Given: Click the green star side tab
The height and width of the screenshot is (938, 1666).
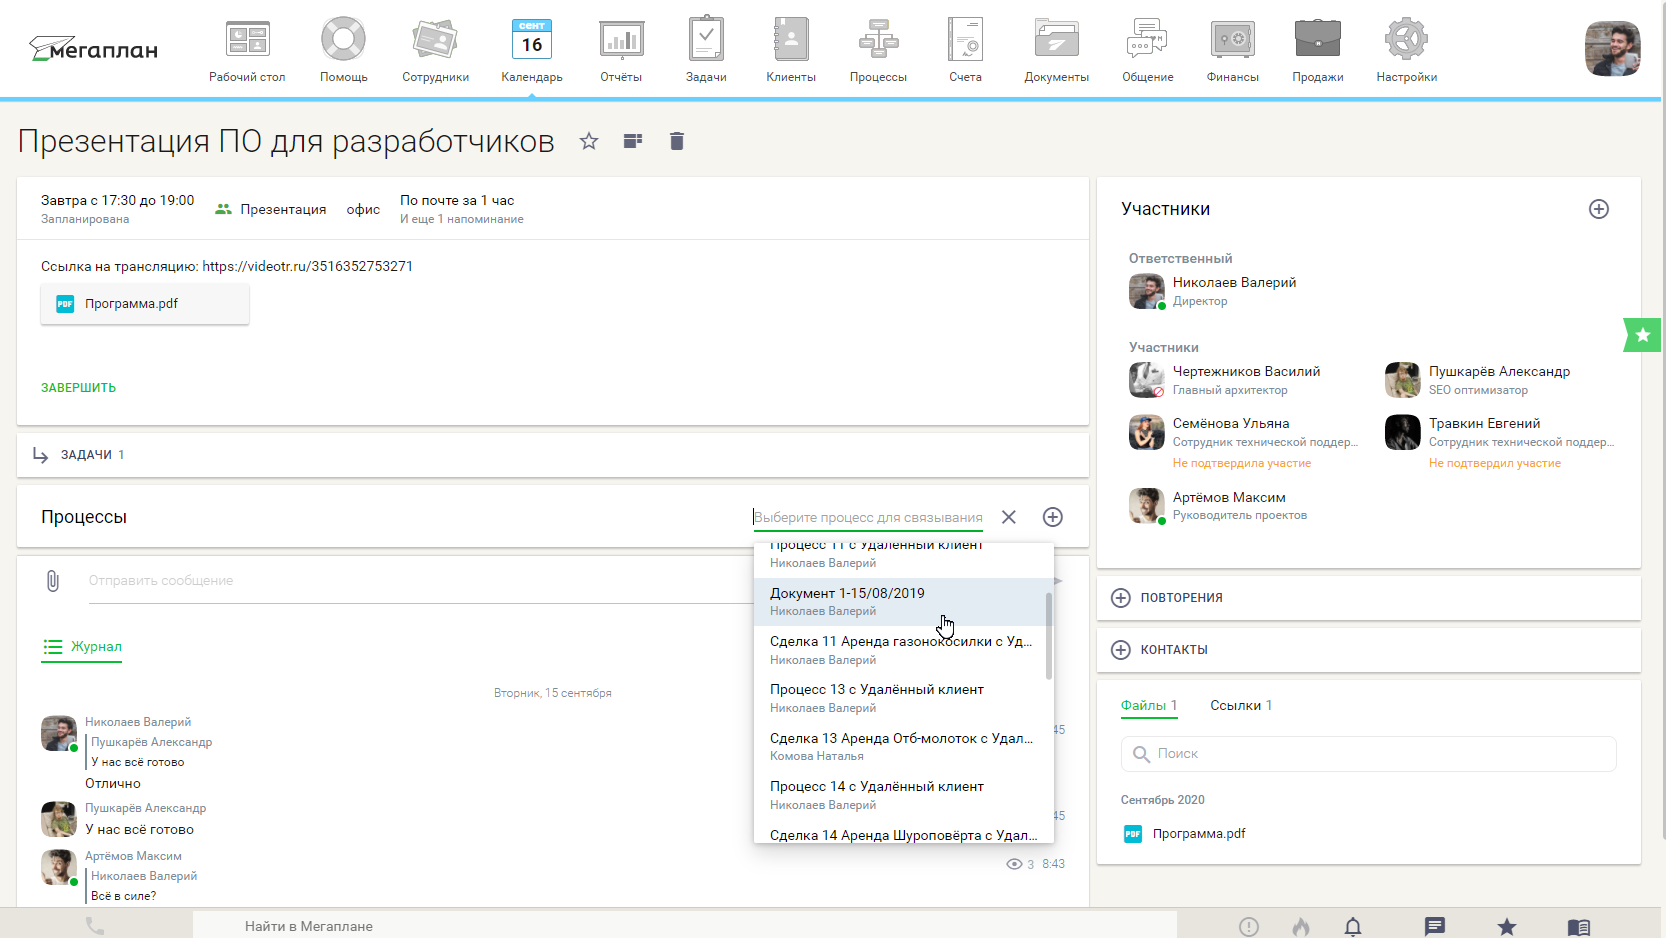Looking at the screenshot, I should (1642, 335).
